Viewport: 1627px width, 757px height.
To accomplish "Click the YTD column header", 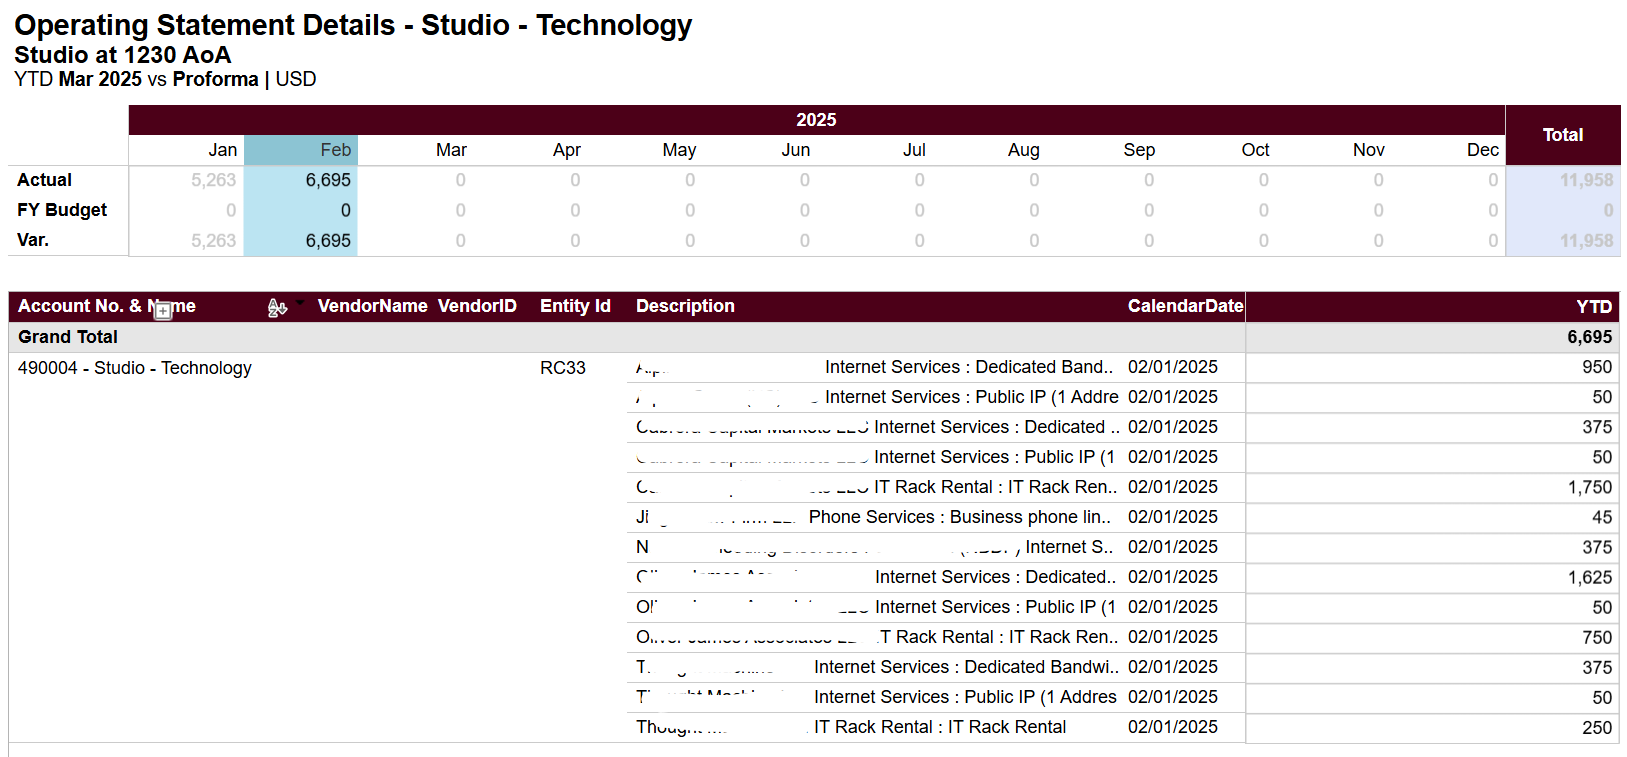I will [1593, 307].
